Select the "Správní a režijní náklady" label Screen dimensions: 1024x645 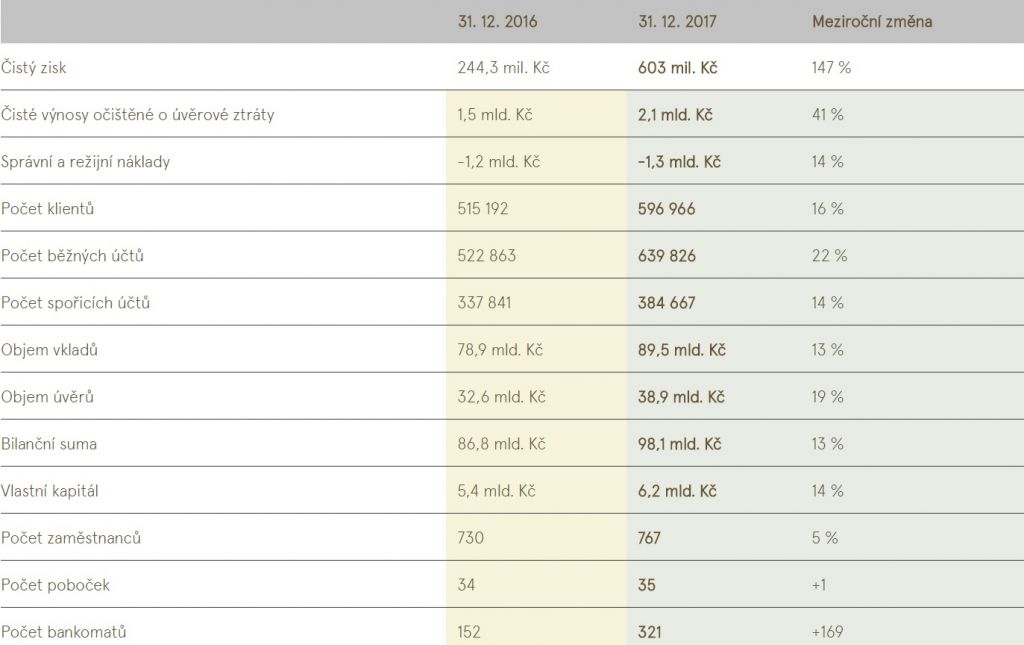pyautogui.click(x=85, y=162)
